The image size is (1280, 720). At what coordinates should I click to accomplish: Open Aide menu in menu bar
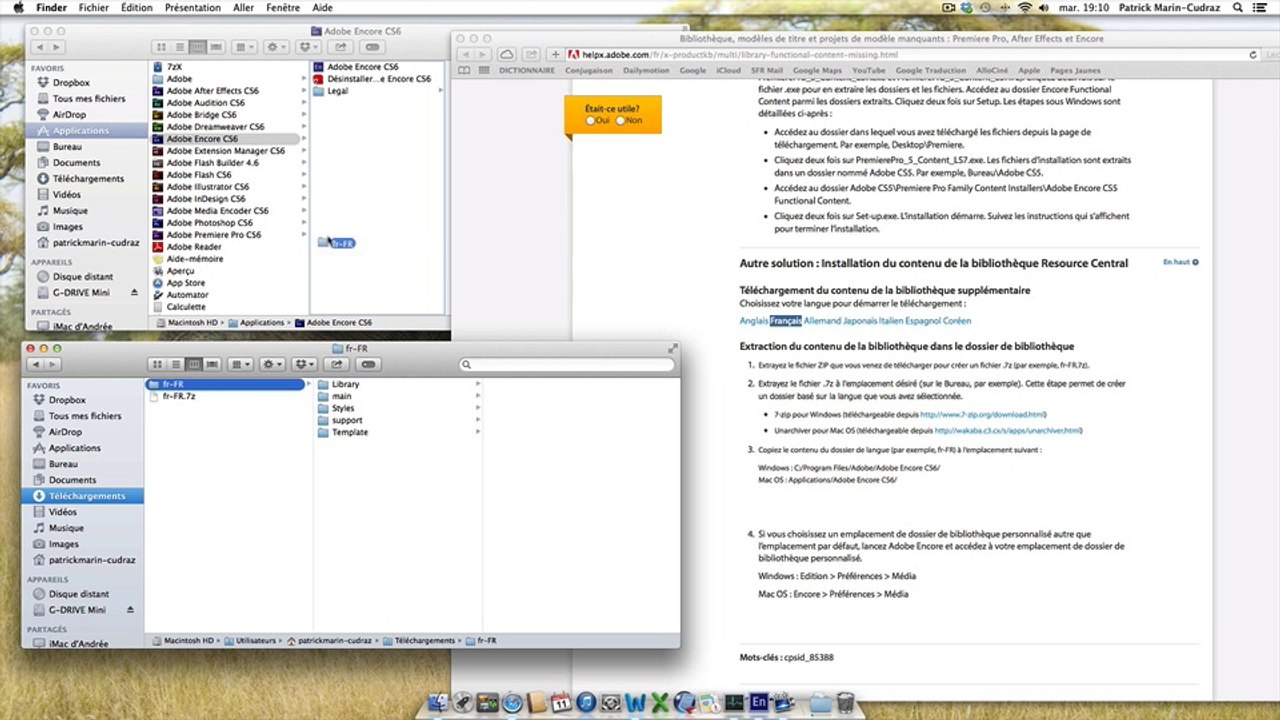pyautogui.click(x=322, y=8)
